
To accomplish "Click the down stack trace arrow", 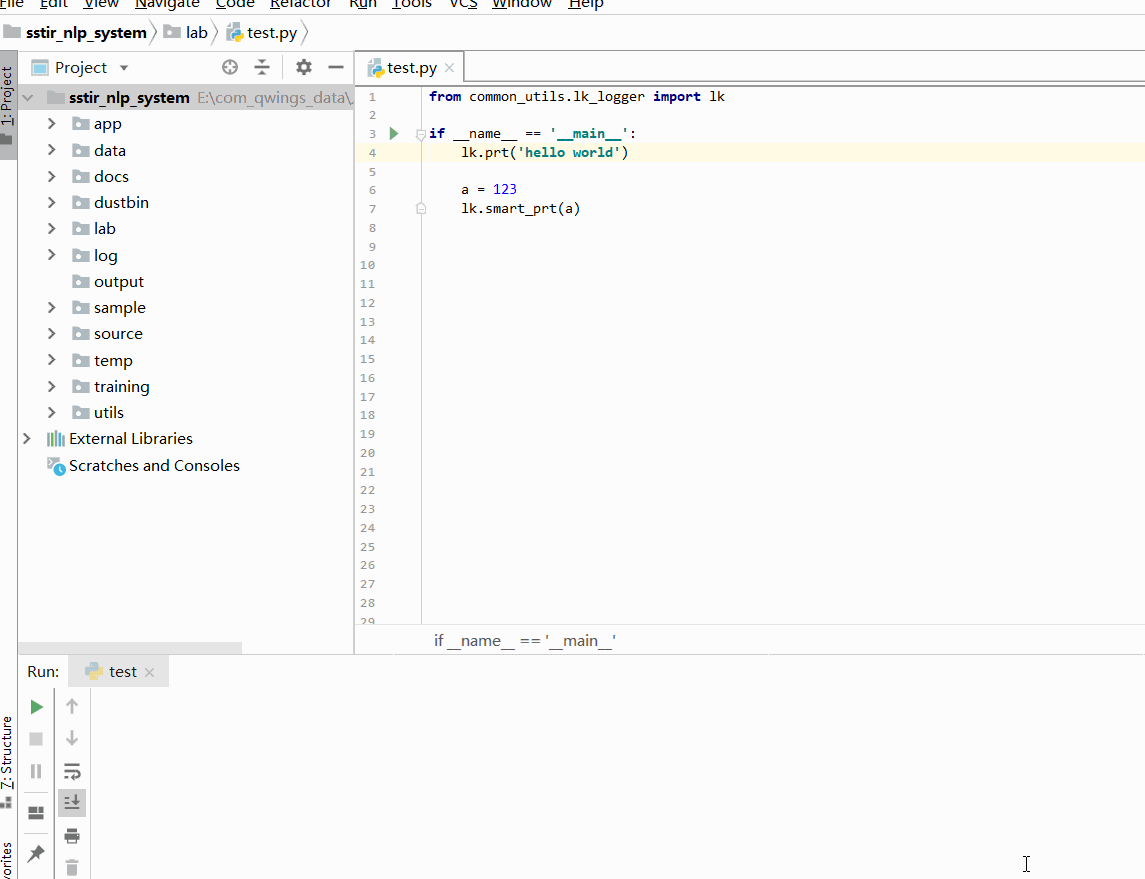I will [72, 738].
